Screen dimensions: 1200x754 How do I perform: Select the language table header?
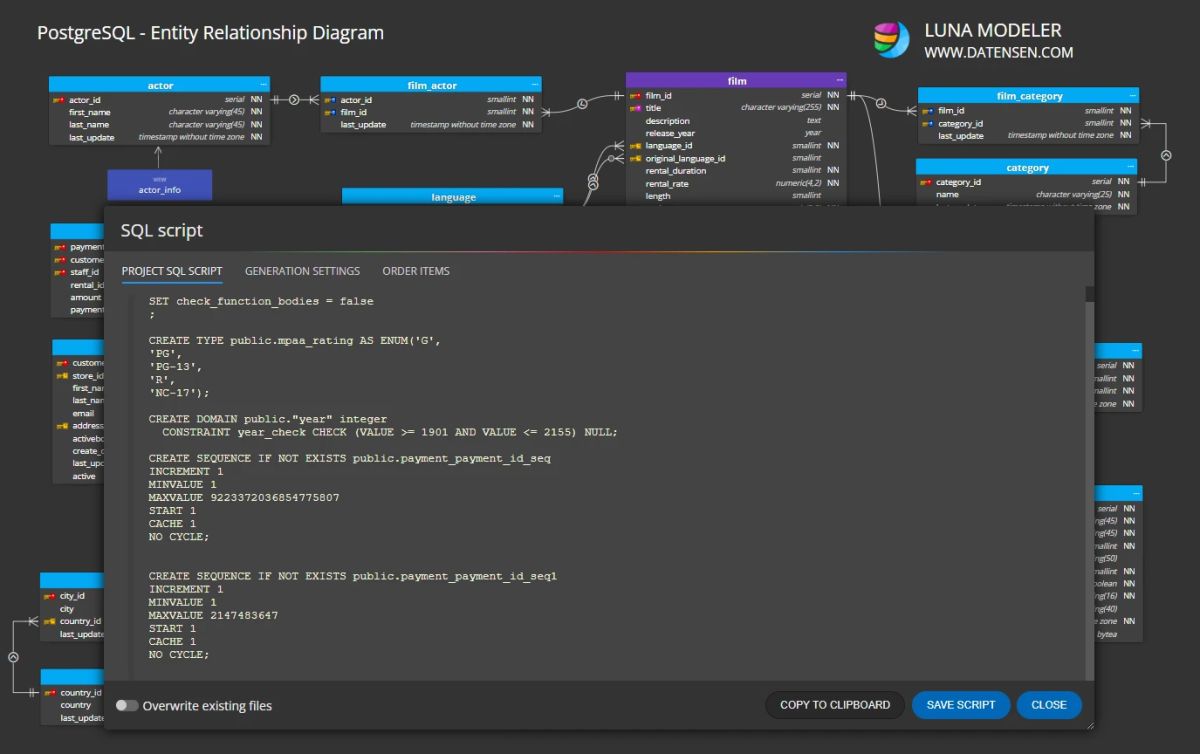coord(453,197)
